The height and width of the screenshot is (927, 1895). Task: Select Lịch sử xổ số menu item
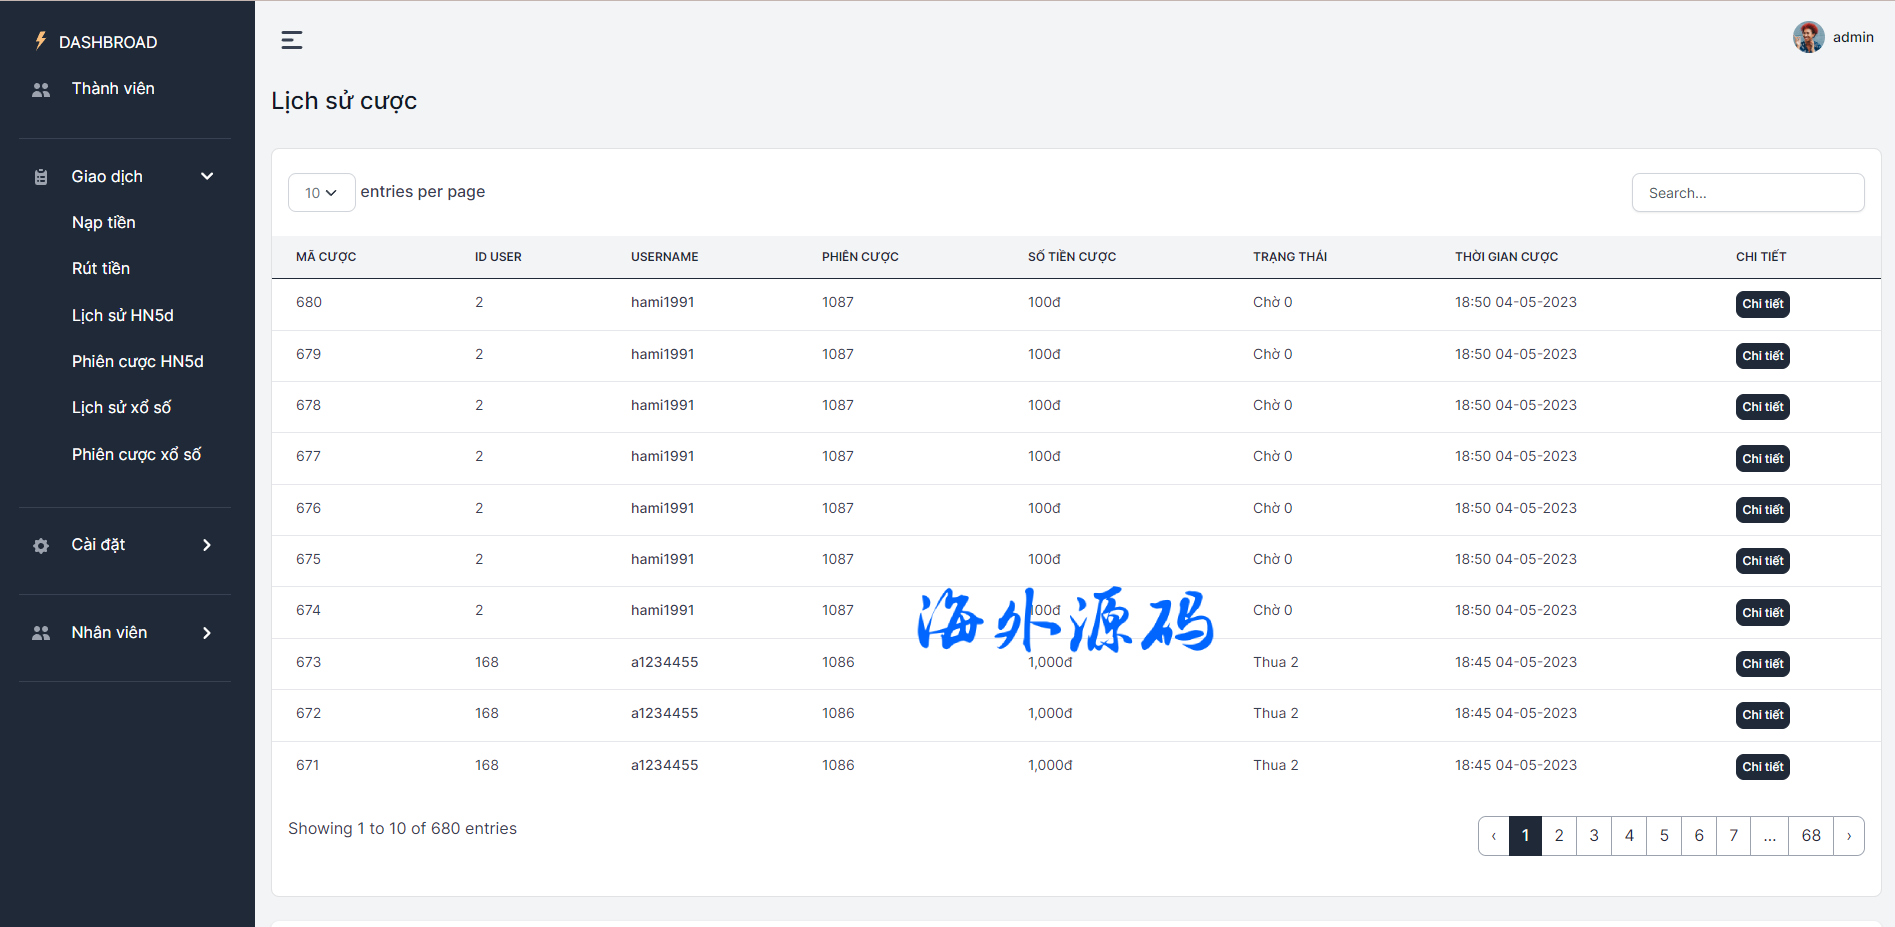click(x=121, y=407)
